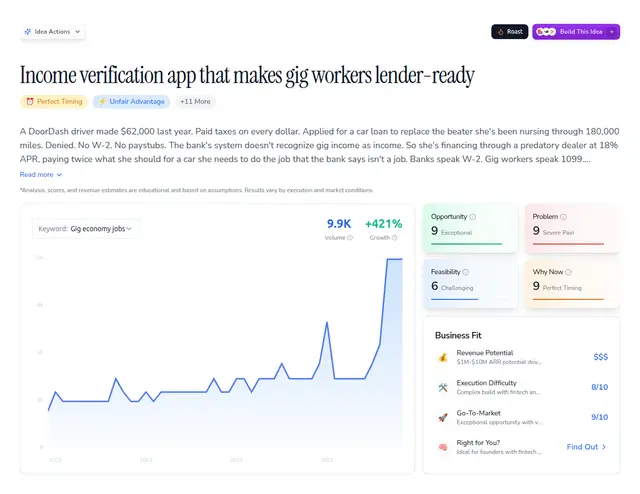Image resolution: width=640 pixels, height=494 pixels.
Task: Expand the description with Read more
Action: click(41, 174)
